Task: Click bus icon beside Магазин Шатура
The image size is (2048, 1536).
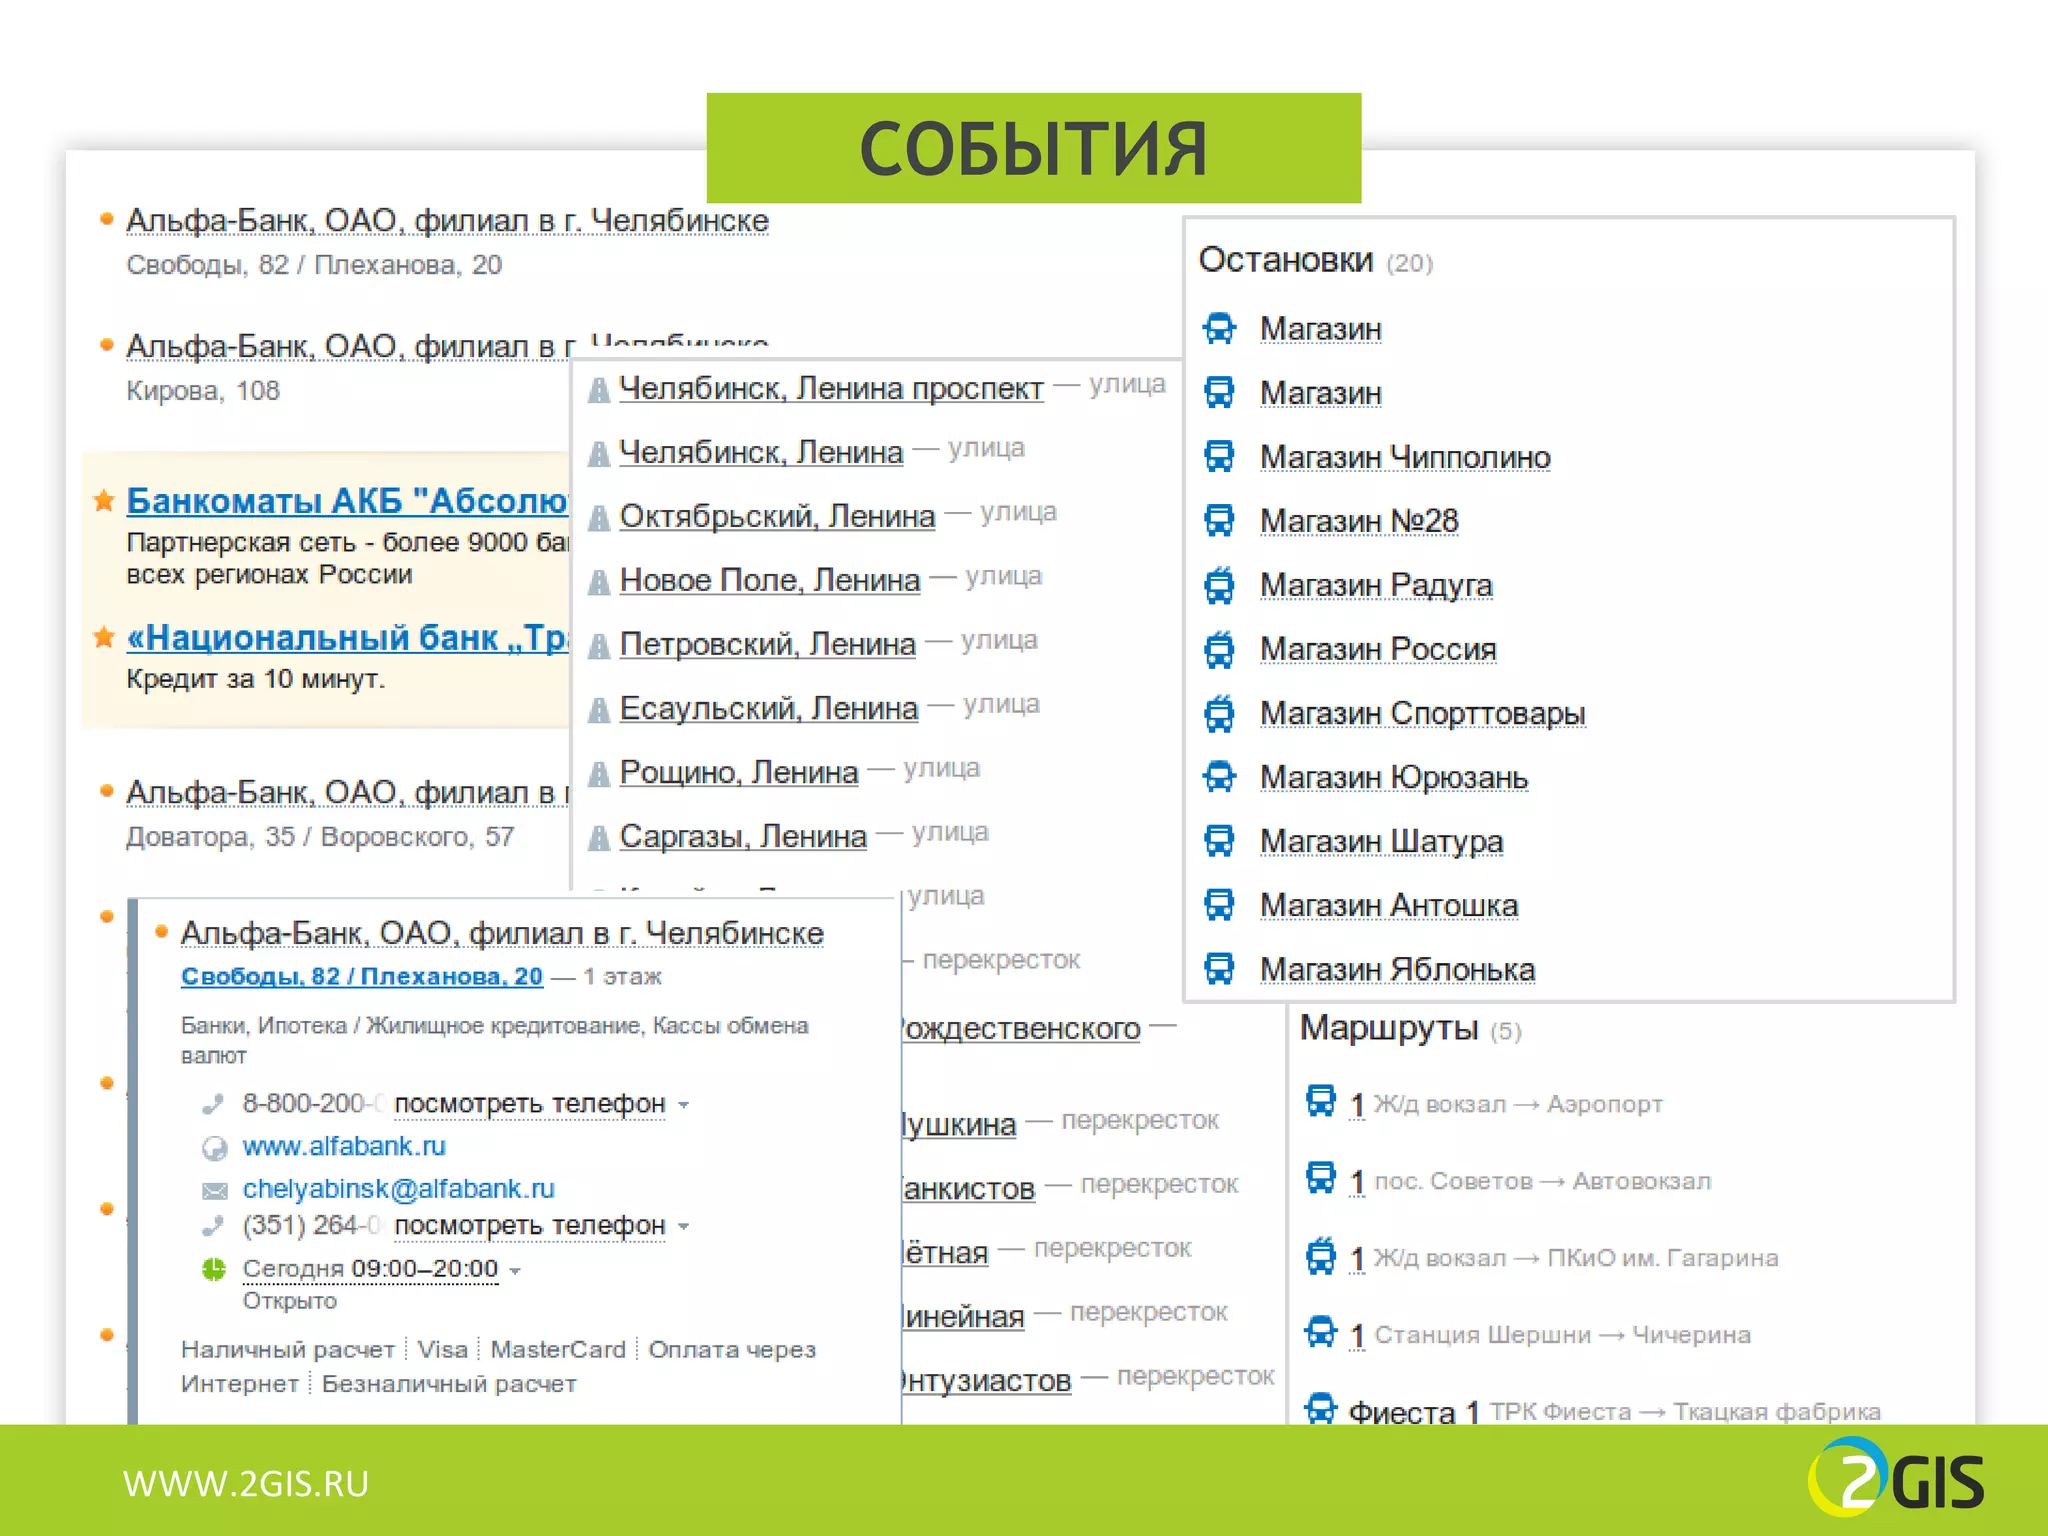Action: pyautogui.click(x=1219, y=840)
